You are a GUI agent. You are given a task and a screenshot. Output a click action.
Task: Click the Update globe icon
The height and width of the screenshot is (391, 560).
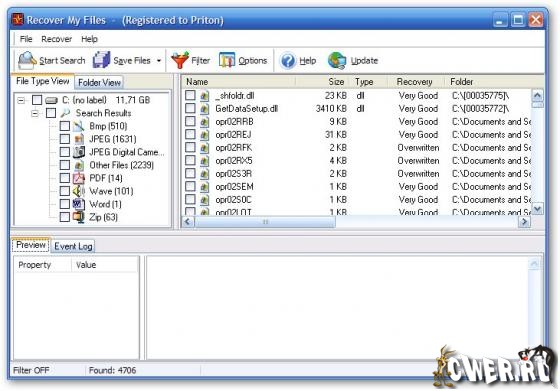coord(337,60)
